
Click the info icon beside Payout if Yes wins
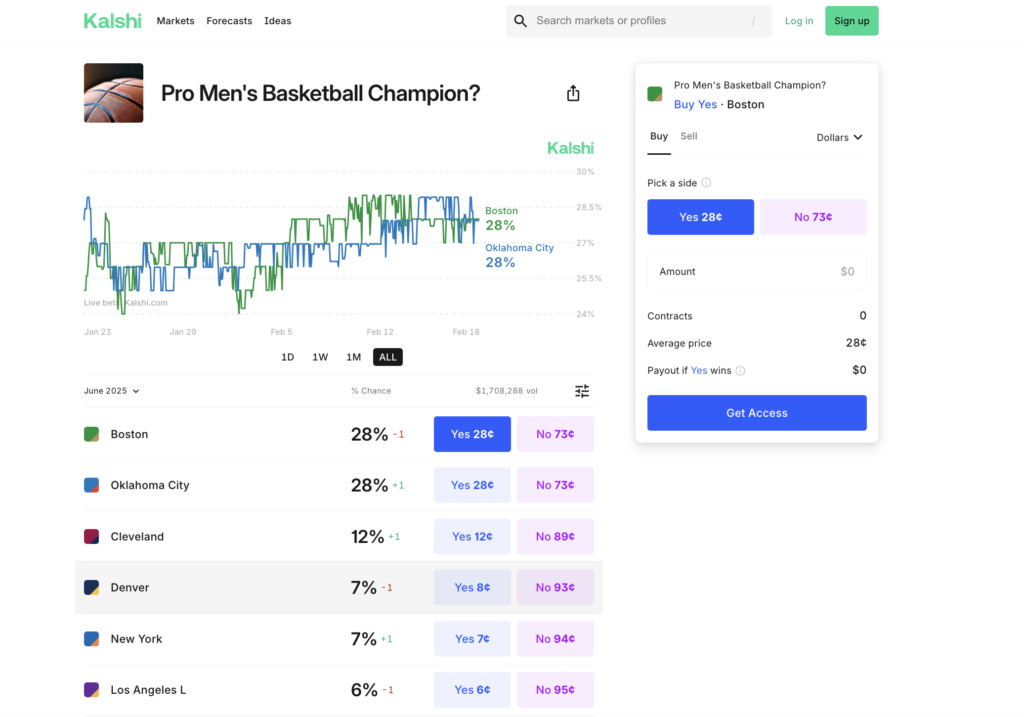point(740,371)
